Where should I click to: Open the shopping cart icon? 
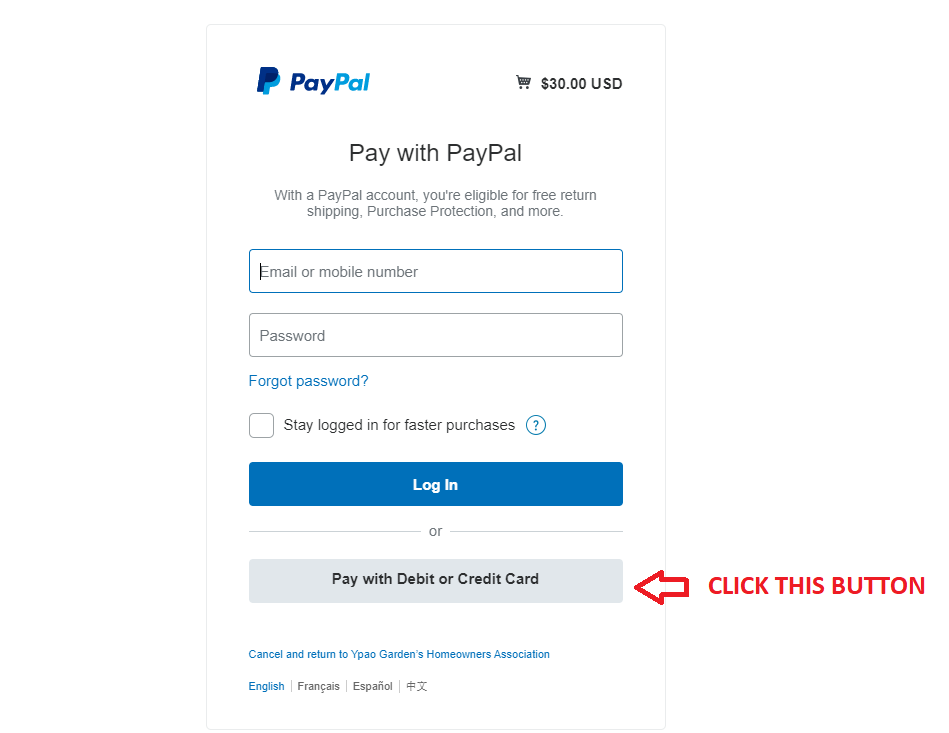(523, 82)
